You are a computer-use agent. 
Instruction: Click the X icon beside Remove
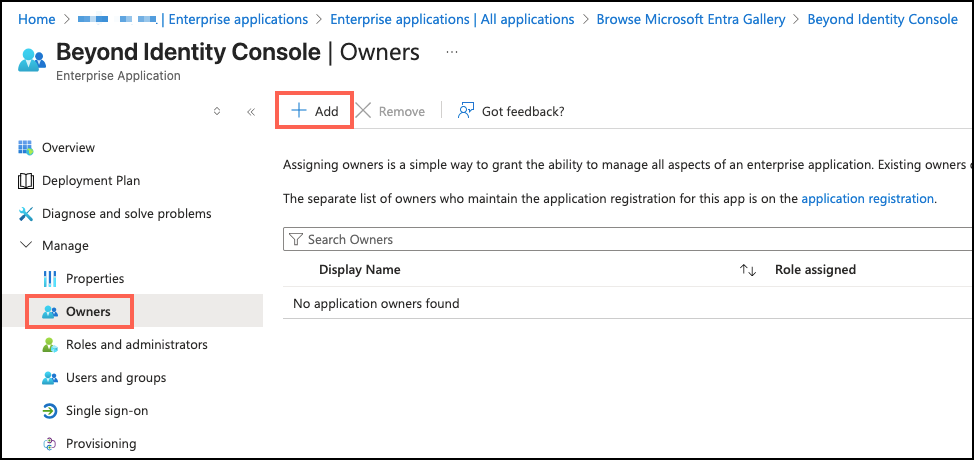tap(363, 110)
